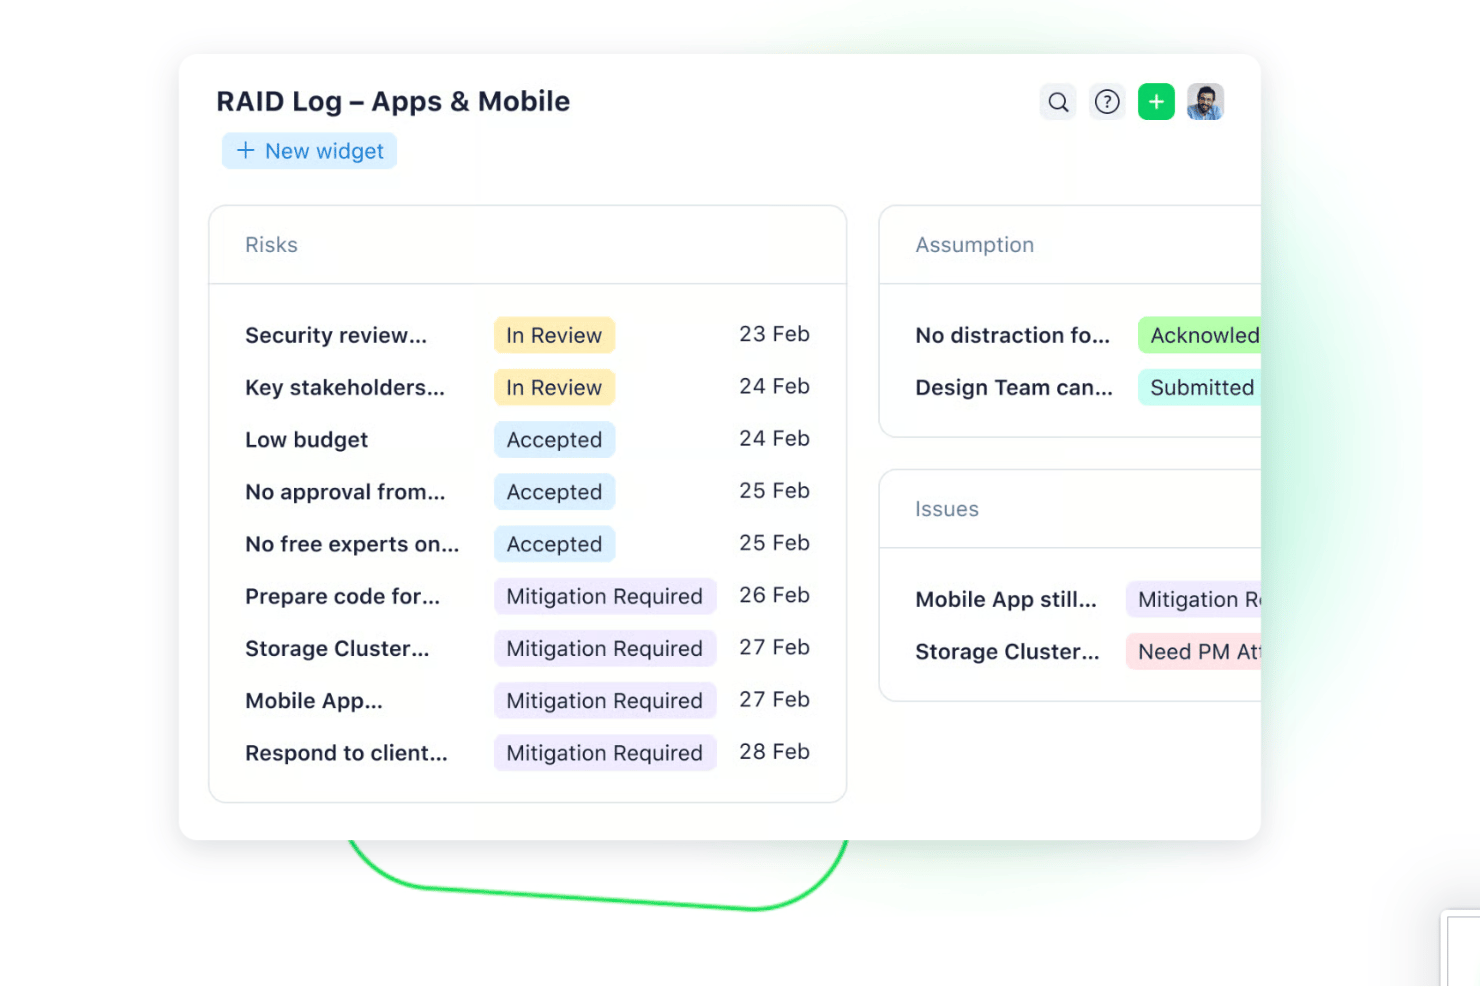This screenshot has height=987, width=1480.
Task: Select the Risks widget title
Action: (271, 245)
